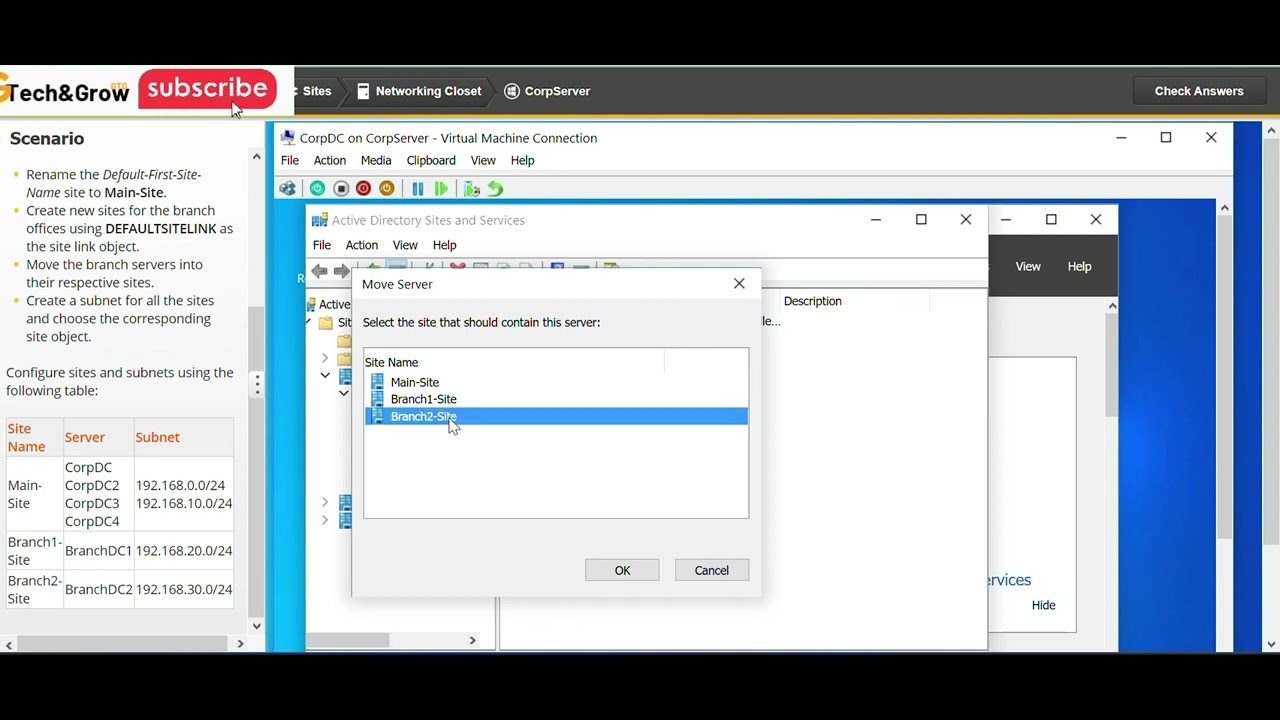Click the tree pane horizontal scroll right arrow
Viewport: 1280px width, 720px height.
tap(472, 640)
